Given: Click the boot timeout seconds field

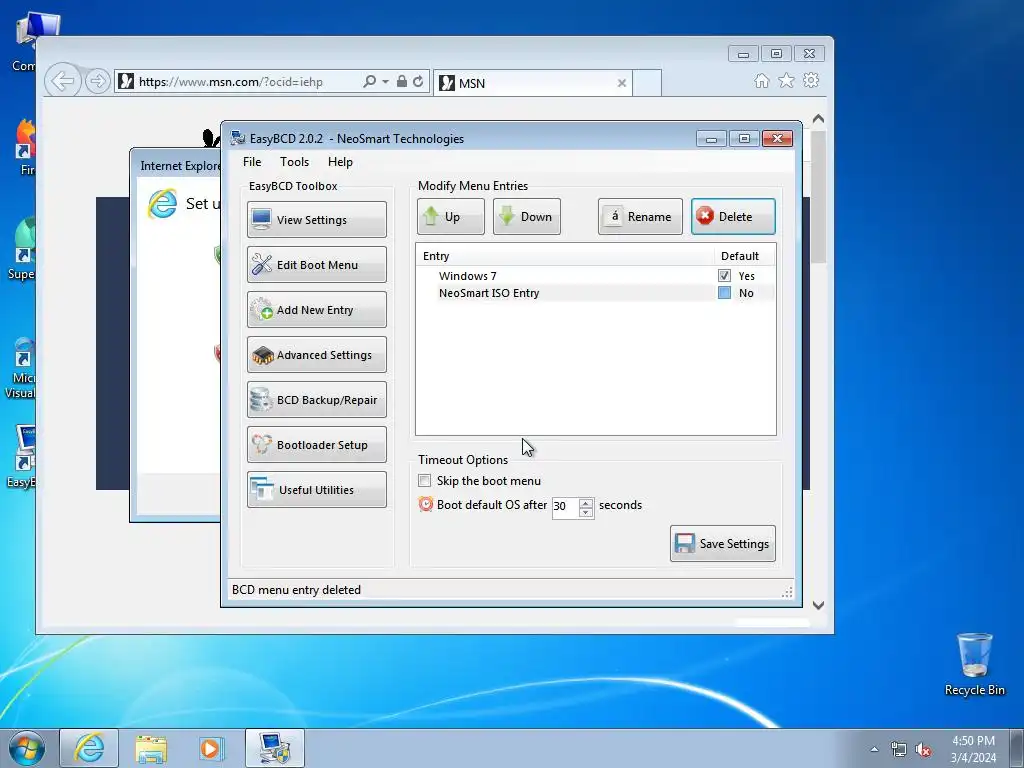Looking at the screenshot, I should point(565,507).
